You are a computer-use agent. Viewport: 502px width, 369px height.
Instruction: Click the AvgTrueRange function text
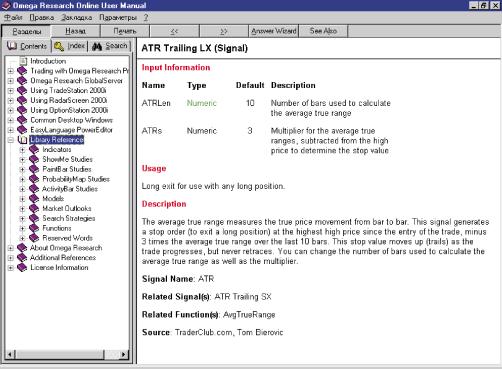(x=249, y=314)
